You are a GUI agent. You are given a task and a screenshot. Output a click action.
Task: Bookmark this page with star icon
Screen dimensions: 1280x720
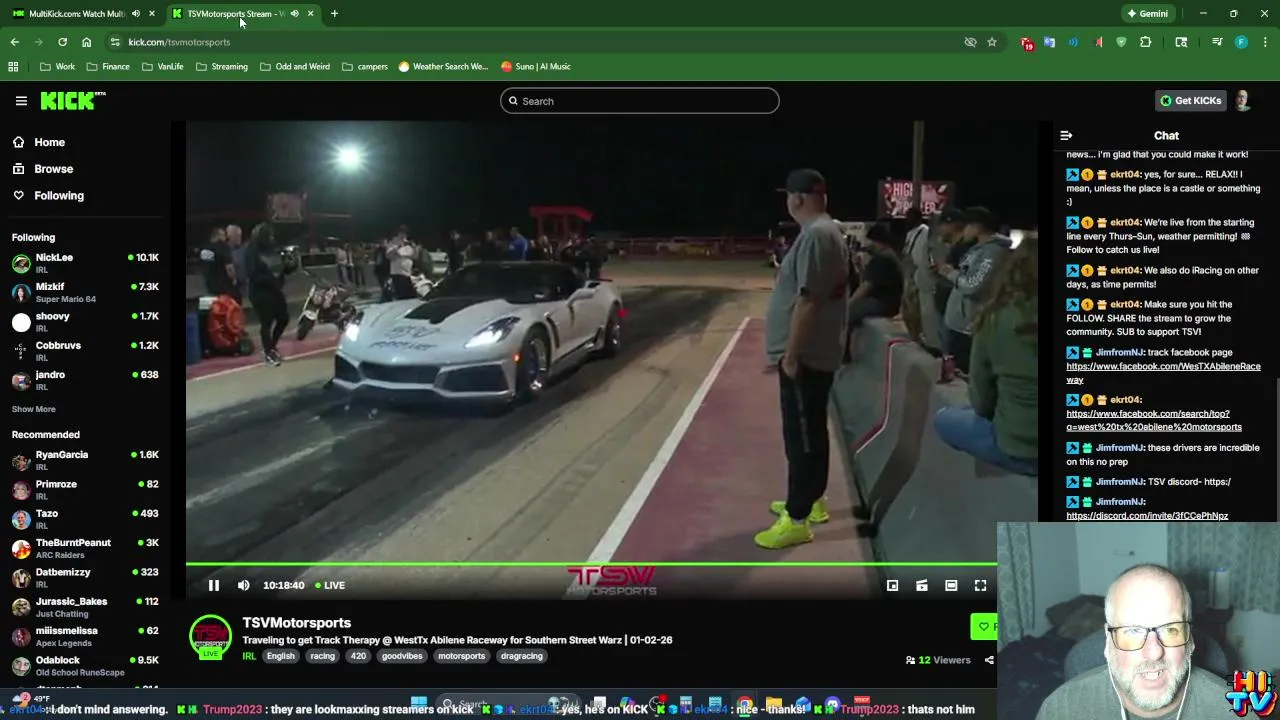point(992,42)
